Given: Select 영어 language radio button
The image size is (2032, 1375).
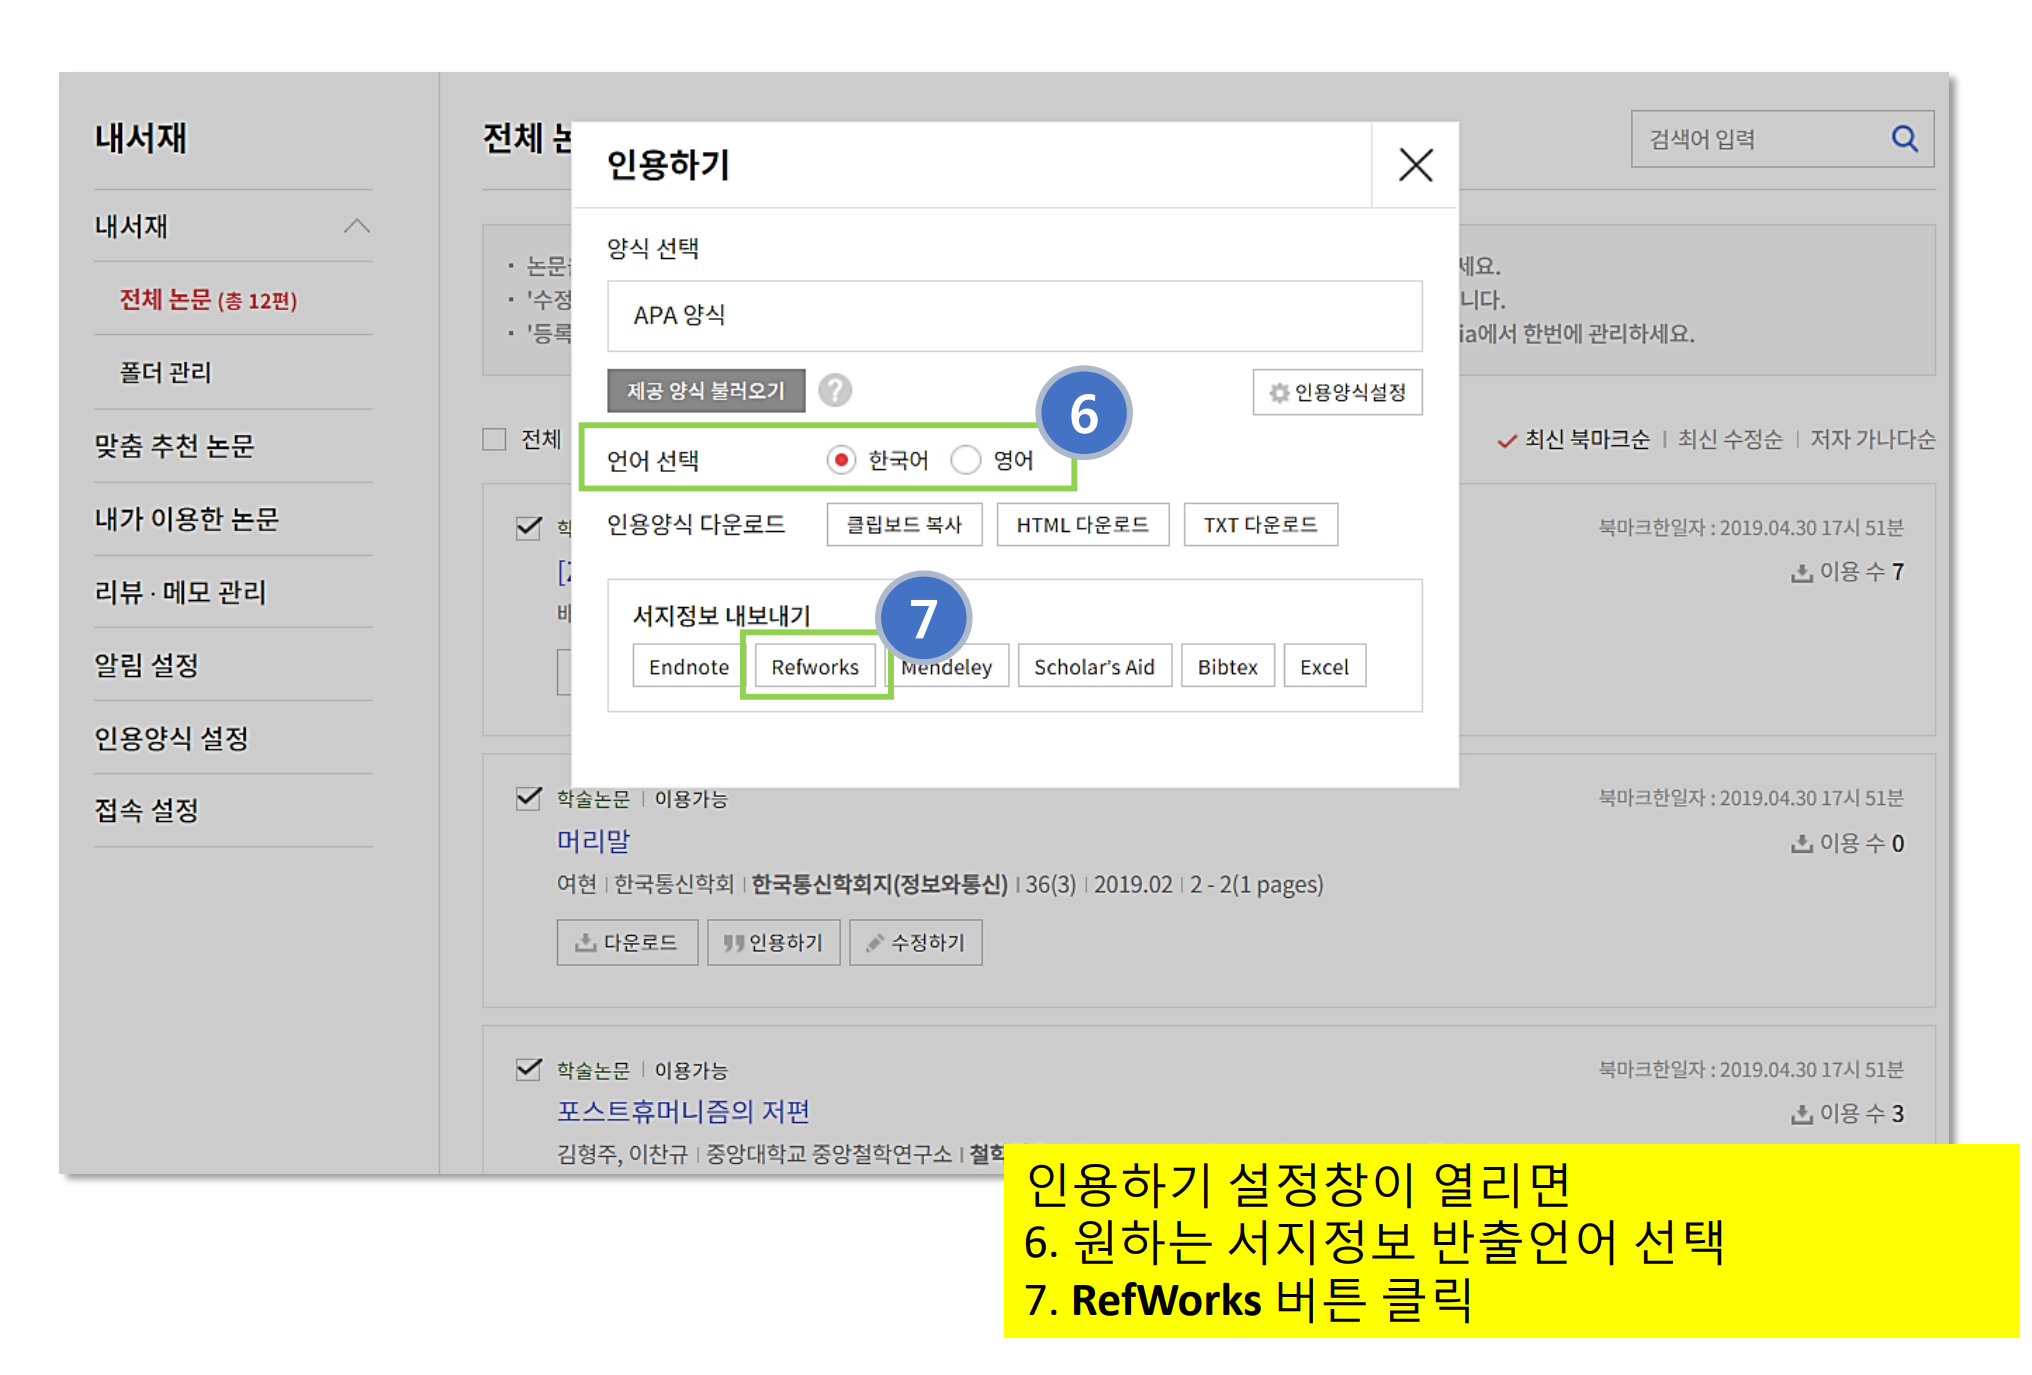Looking at the screenshot, I should click(966, 460).
